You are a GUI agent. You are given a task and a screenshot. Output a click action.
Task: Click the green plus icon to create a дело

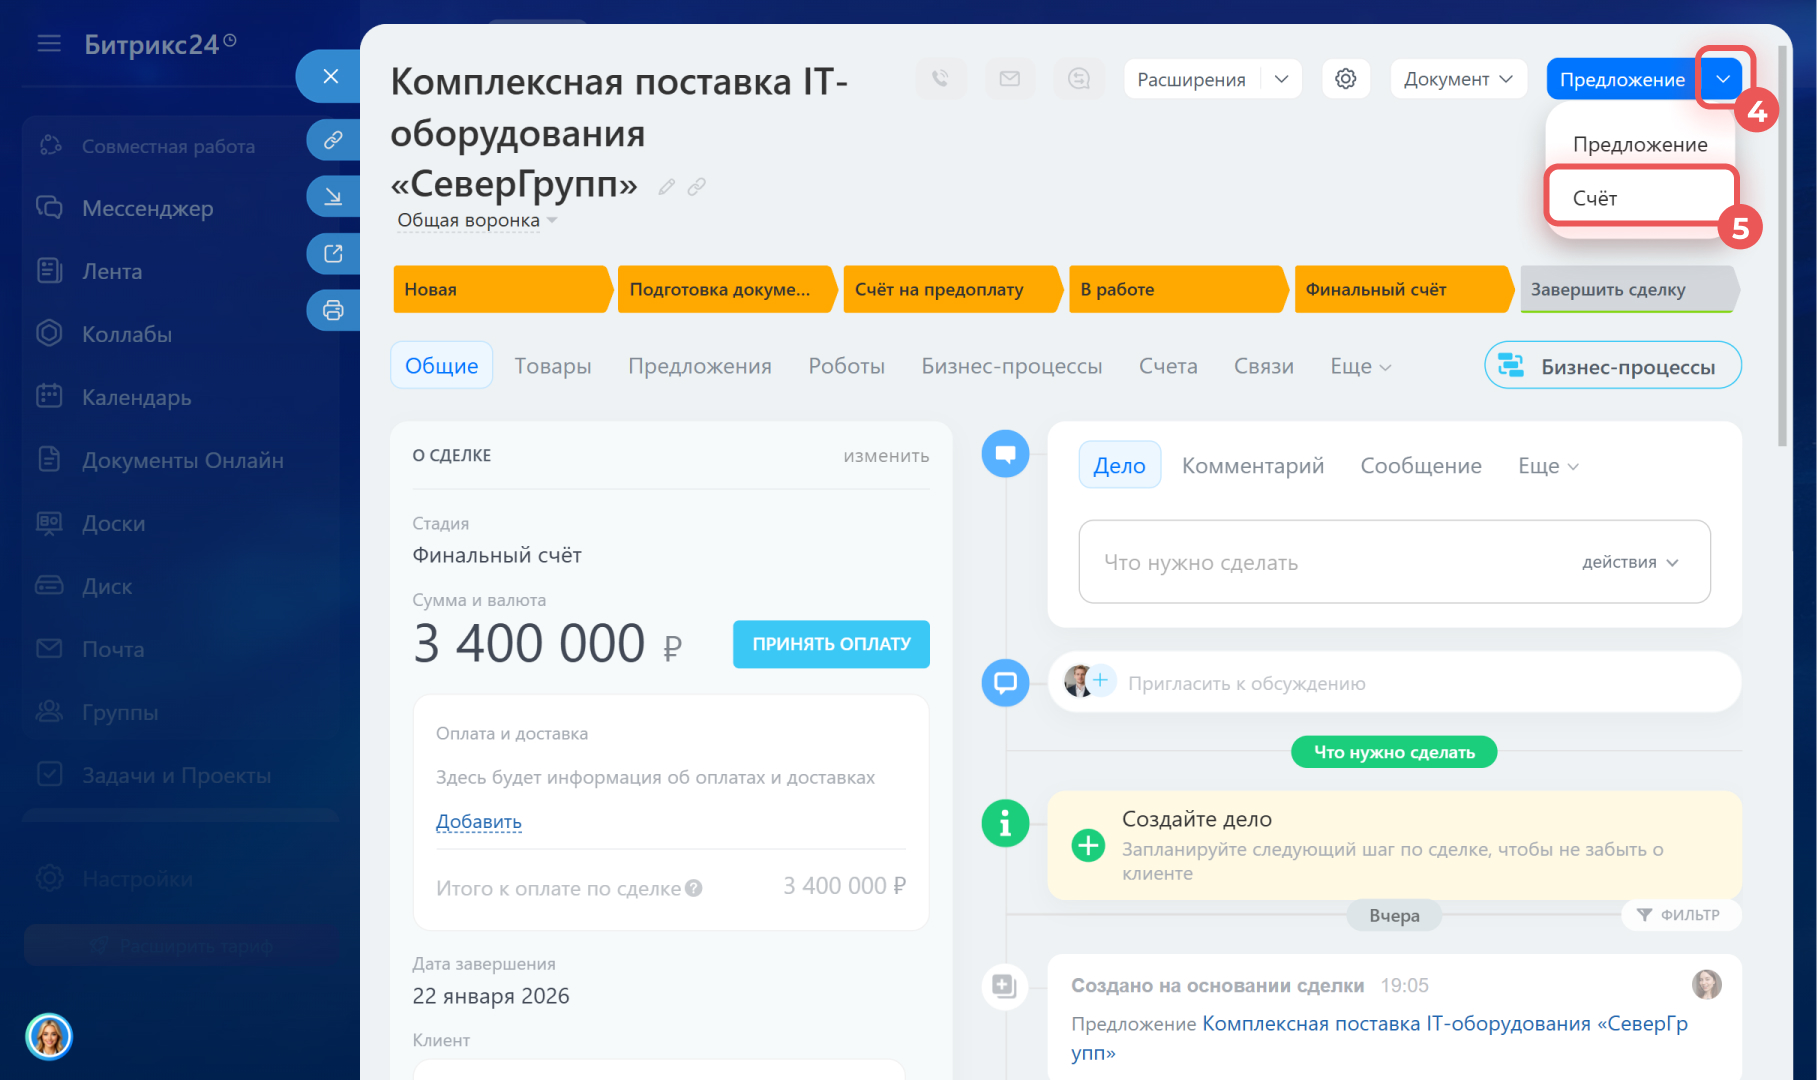tap(1087, 845)
